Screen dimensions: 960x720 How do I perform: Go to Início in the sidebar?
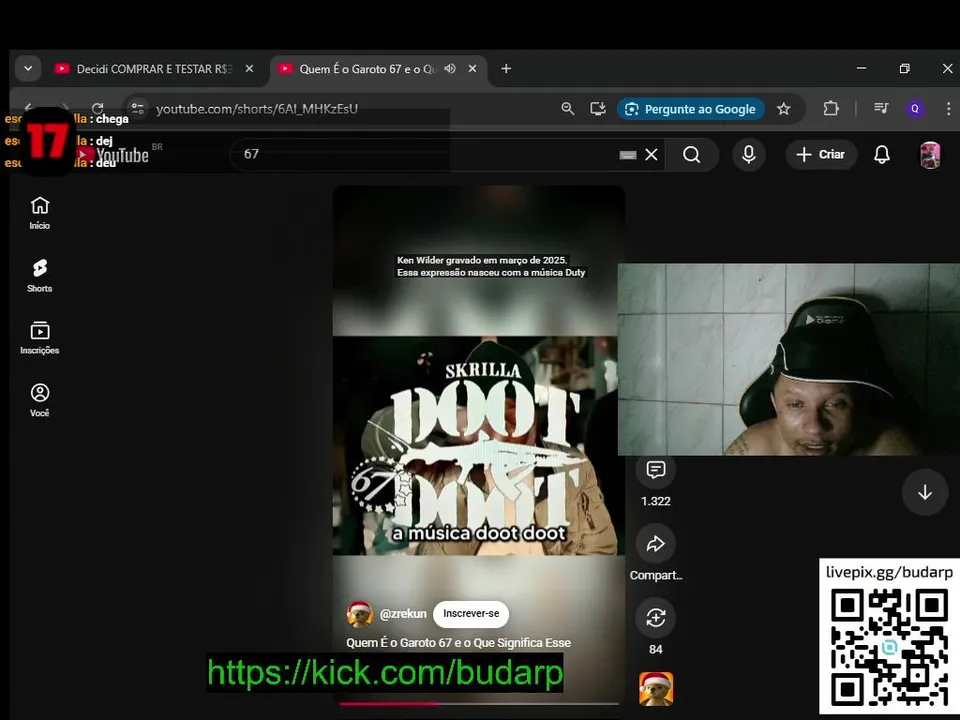click(40, 213)
